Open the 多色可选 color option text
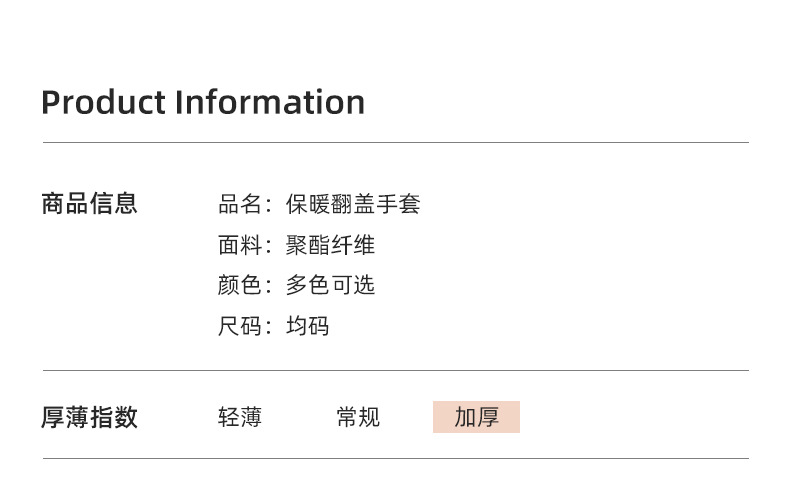This screenshot has height=501, width=790. point(330,285)
